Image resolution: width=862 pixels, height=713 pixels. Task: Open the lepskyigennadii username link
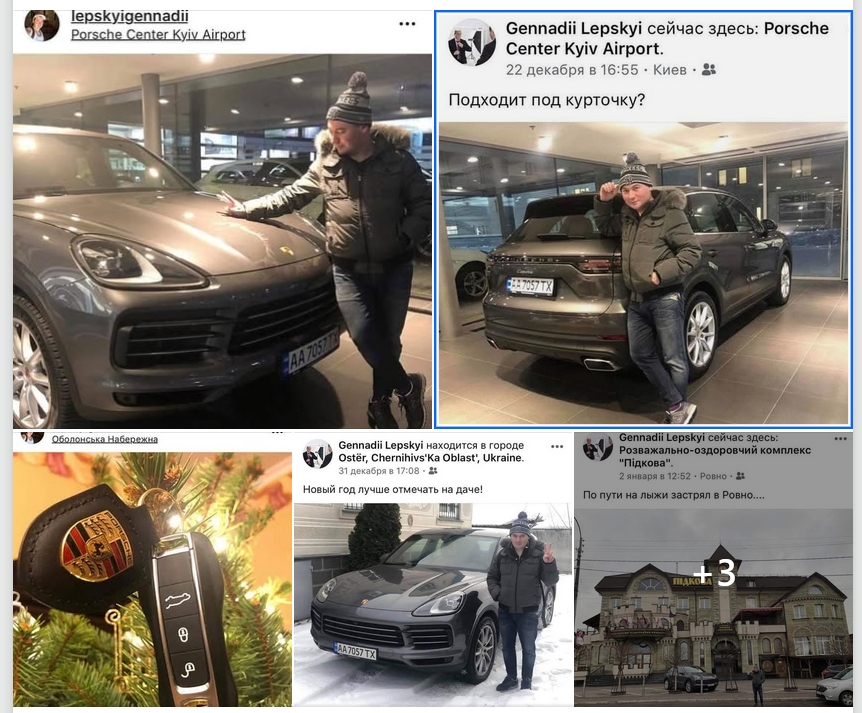[x=130, y=16]
